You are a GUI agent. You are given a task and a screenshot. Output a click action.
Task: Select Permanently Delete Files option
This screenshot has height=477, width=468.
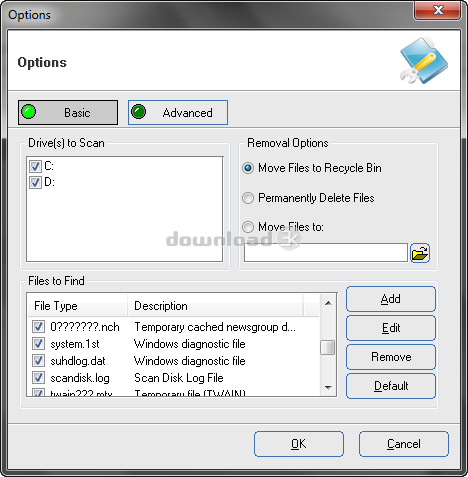248,198
